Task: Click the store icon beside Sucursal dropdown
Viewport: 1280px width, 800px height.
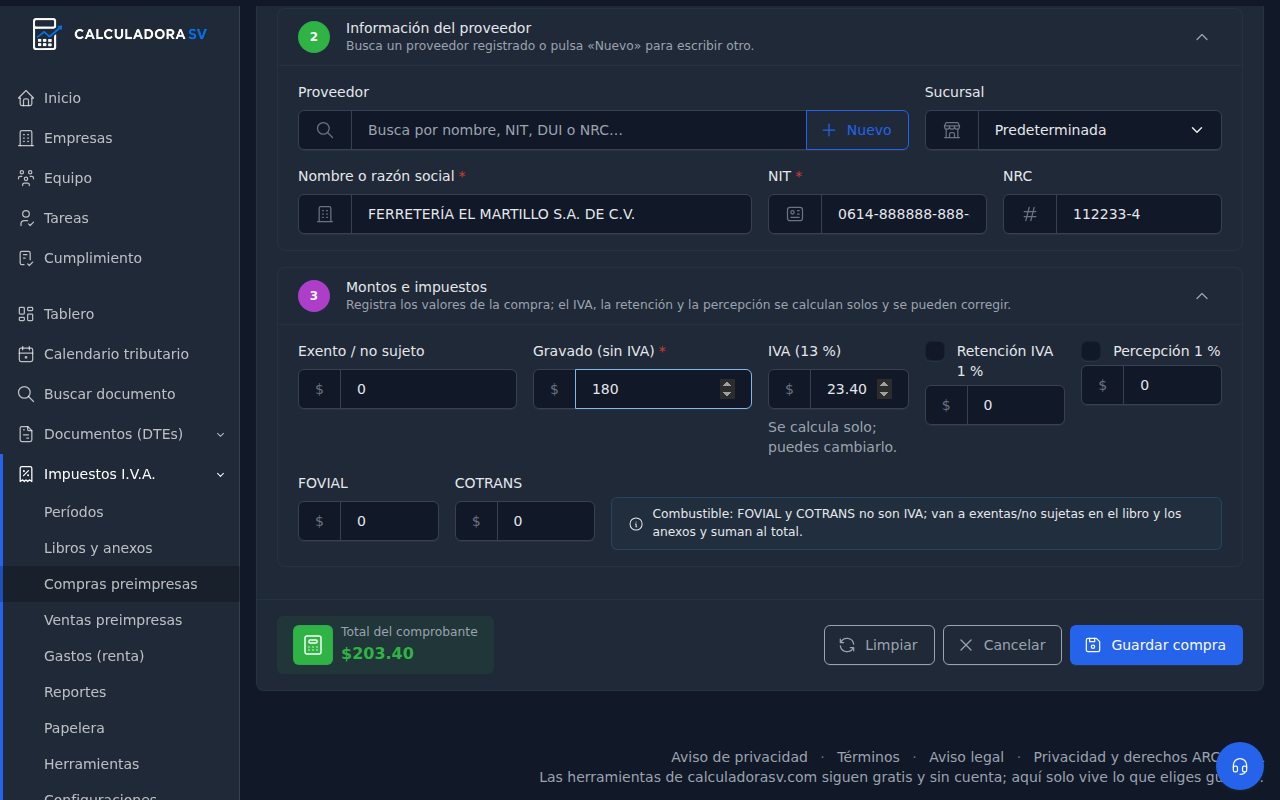Action: click(x=952, y=130)
